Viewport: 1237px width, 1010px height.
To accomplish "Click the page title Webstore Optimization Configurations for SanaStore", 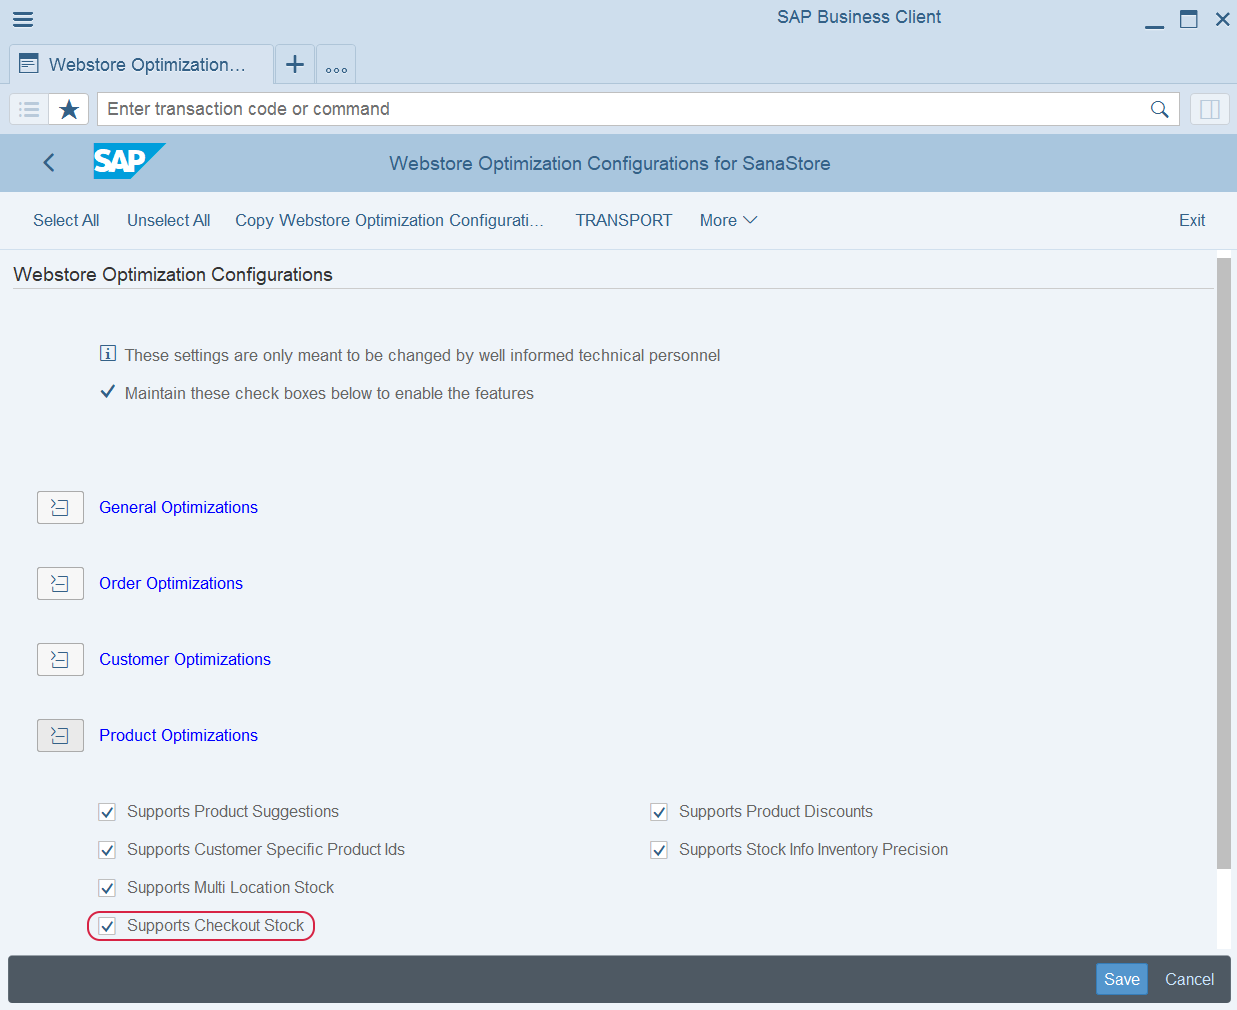I will pos(610,164).
